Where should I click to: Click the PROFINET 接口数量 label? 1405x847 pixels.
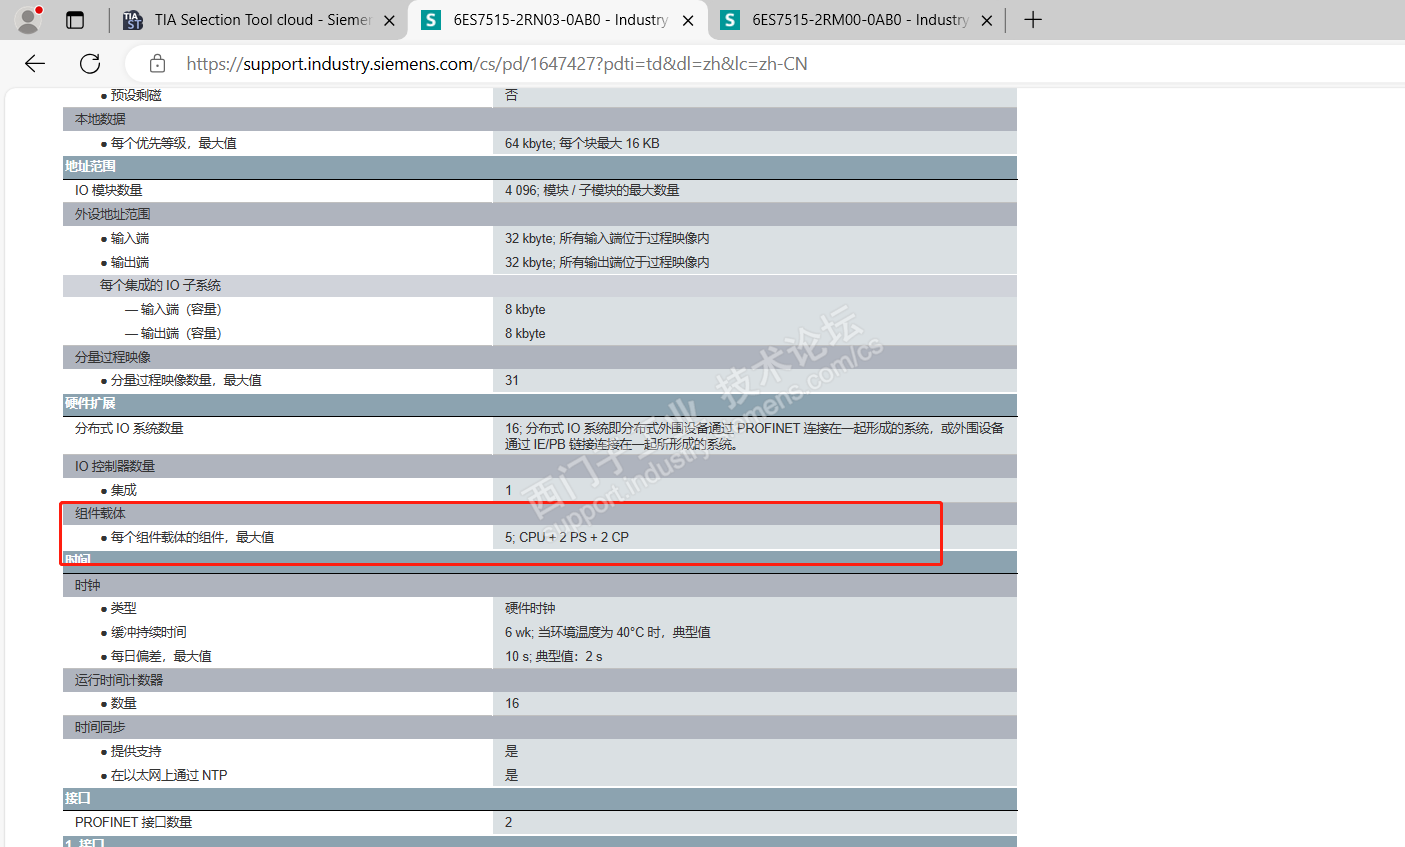(134, 823)
